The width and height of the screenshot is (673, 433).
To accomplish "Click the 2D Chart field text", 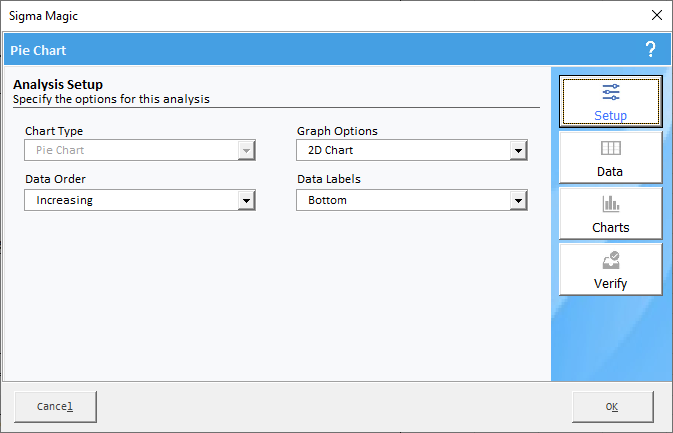I will click(330, 150).
